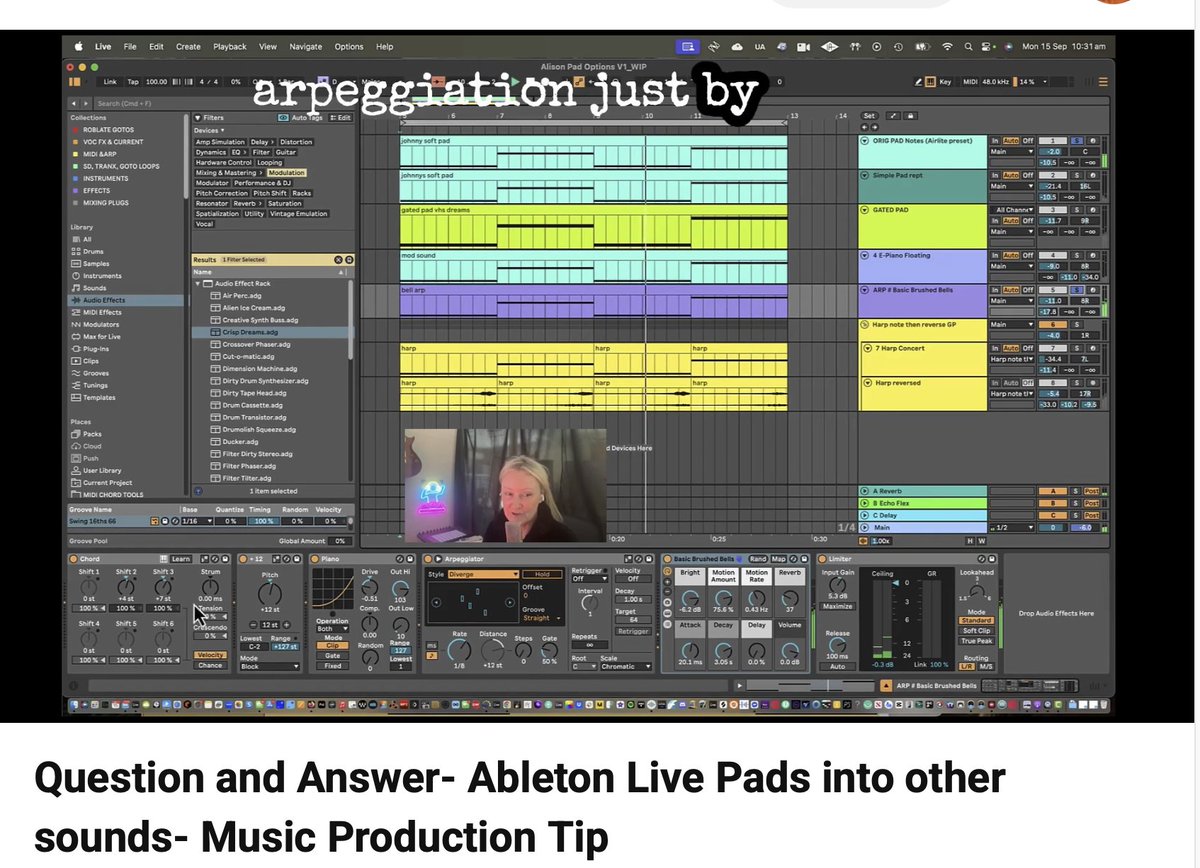This screenshot has height=868, width=1200.
Task: Enable Hold on the Arpeggiator
Action: [543, 574]
